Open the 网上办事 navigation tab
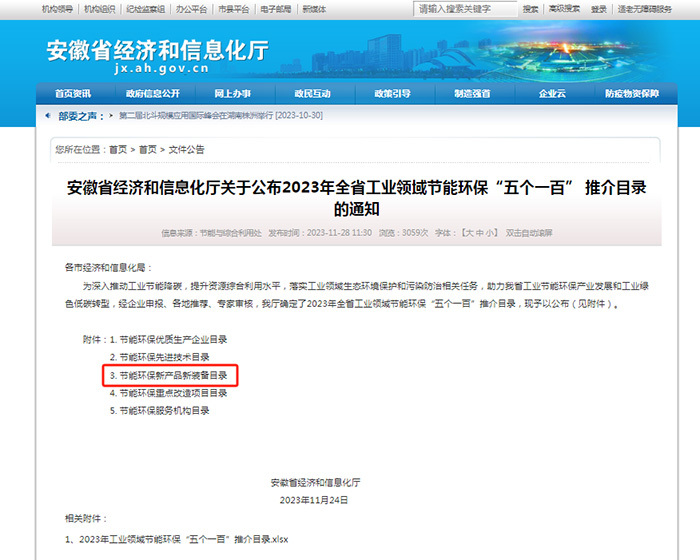Image resolution: width=700 pixels, height=560 pixels. click(x=233, y=93)
